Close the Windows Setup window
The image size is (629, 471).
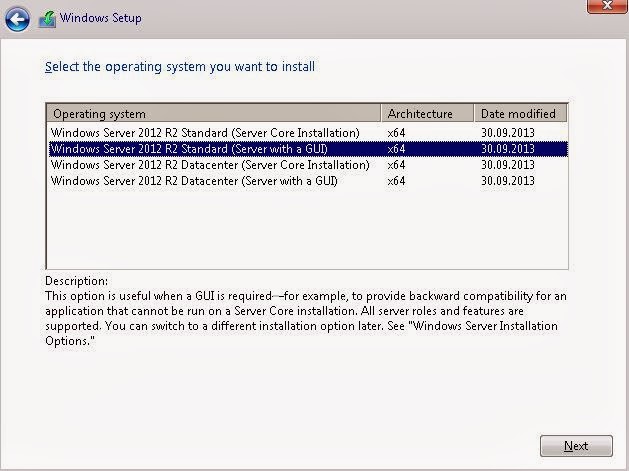click(607, 6)
